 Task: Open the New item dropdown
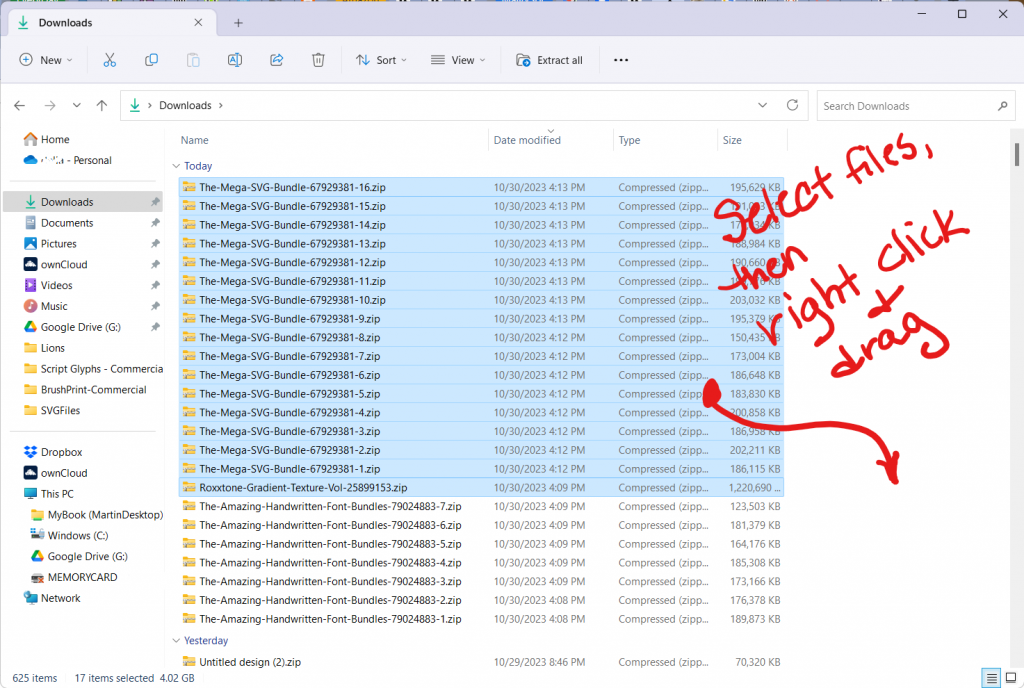46,60
